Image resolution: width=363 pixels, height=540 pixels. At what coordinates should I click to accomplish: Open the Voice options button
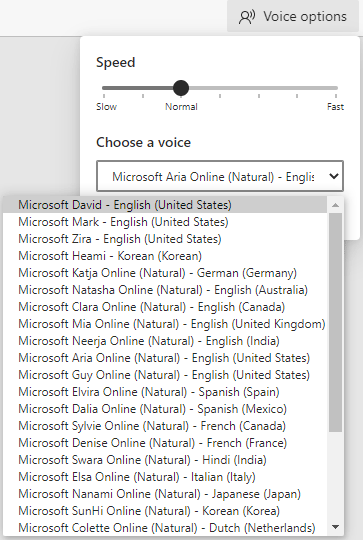(x=293, y=17)
